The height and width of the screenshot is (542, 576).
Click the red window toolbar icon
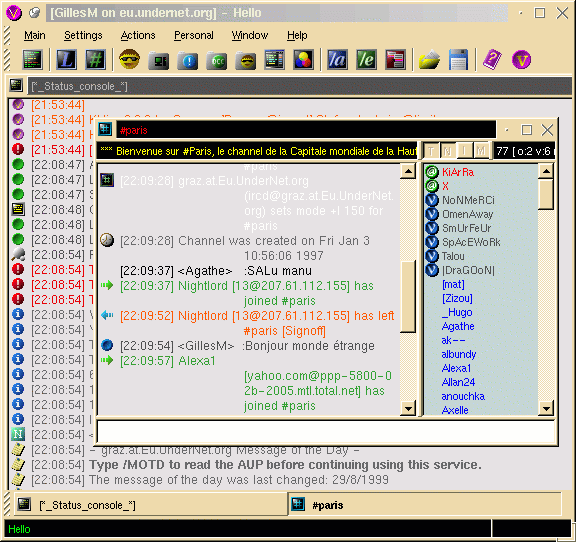click(395, 60)
